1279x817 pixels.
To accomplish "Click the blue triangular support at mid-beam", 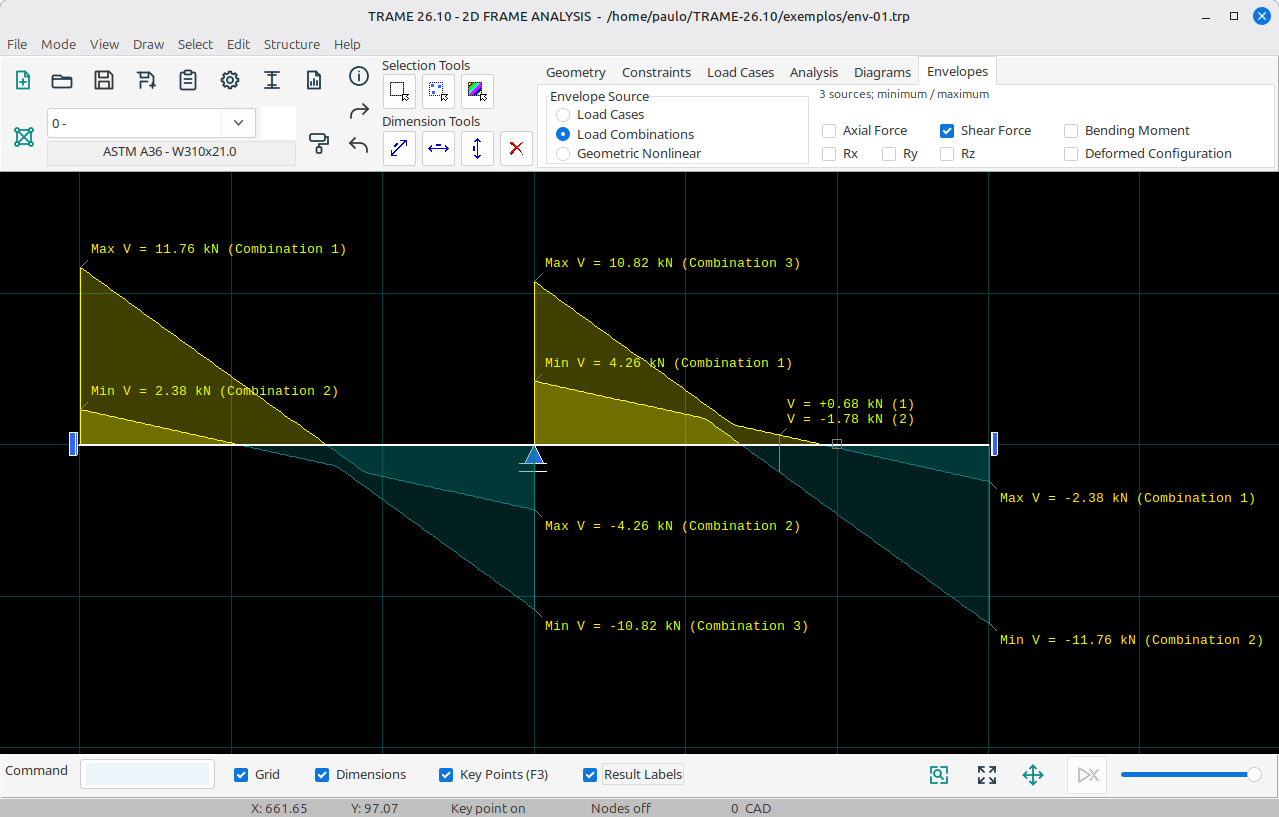I will click(534, 457).
